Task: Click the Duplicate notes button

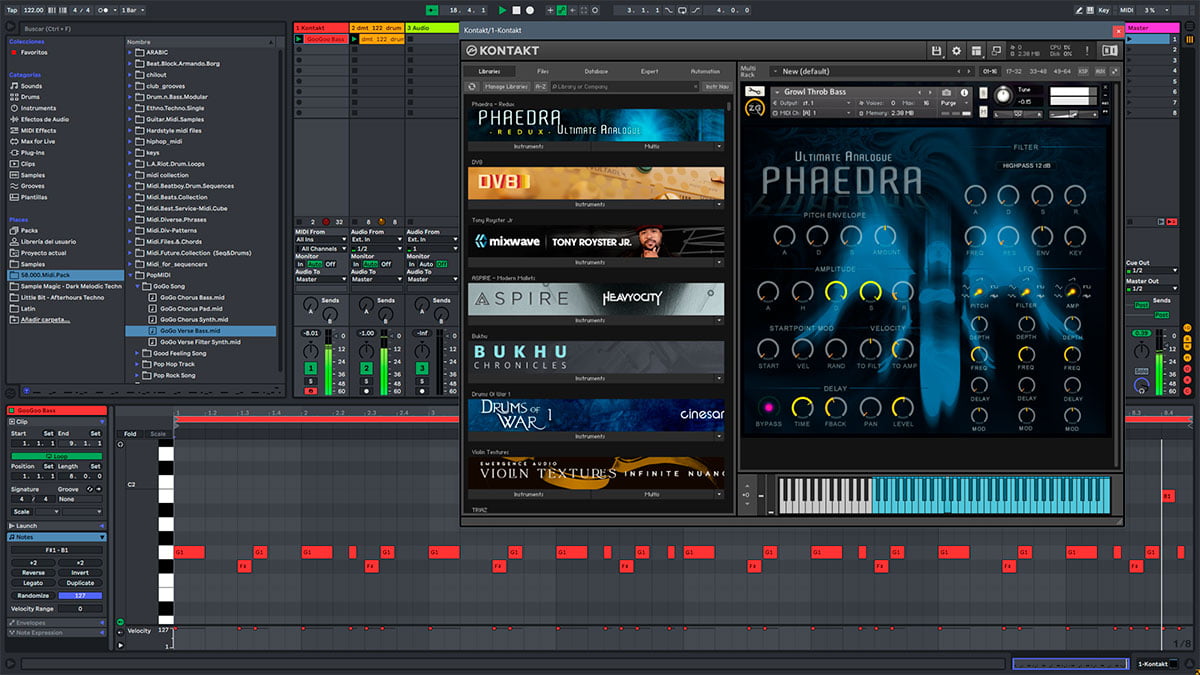Action: coord(80,583)
